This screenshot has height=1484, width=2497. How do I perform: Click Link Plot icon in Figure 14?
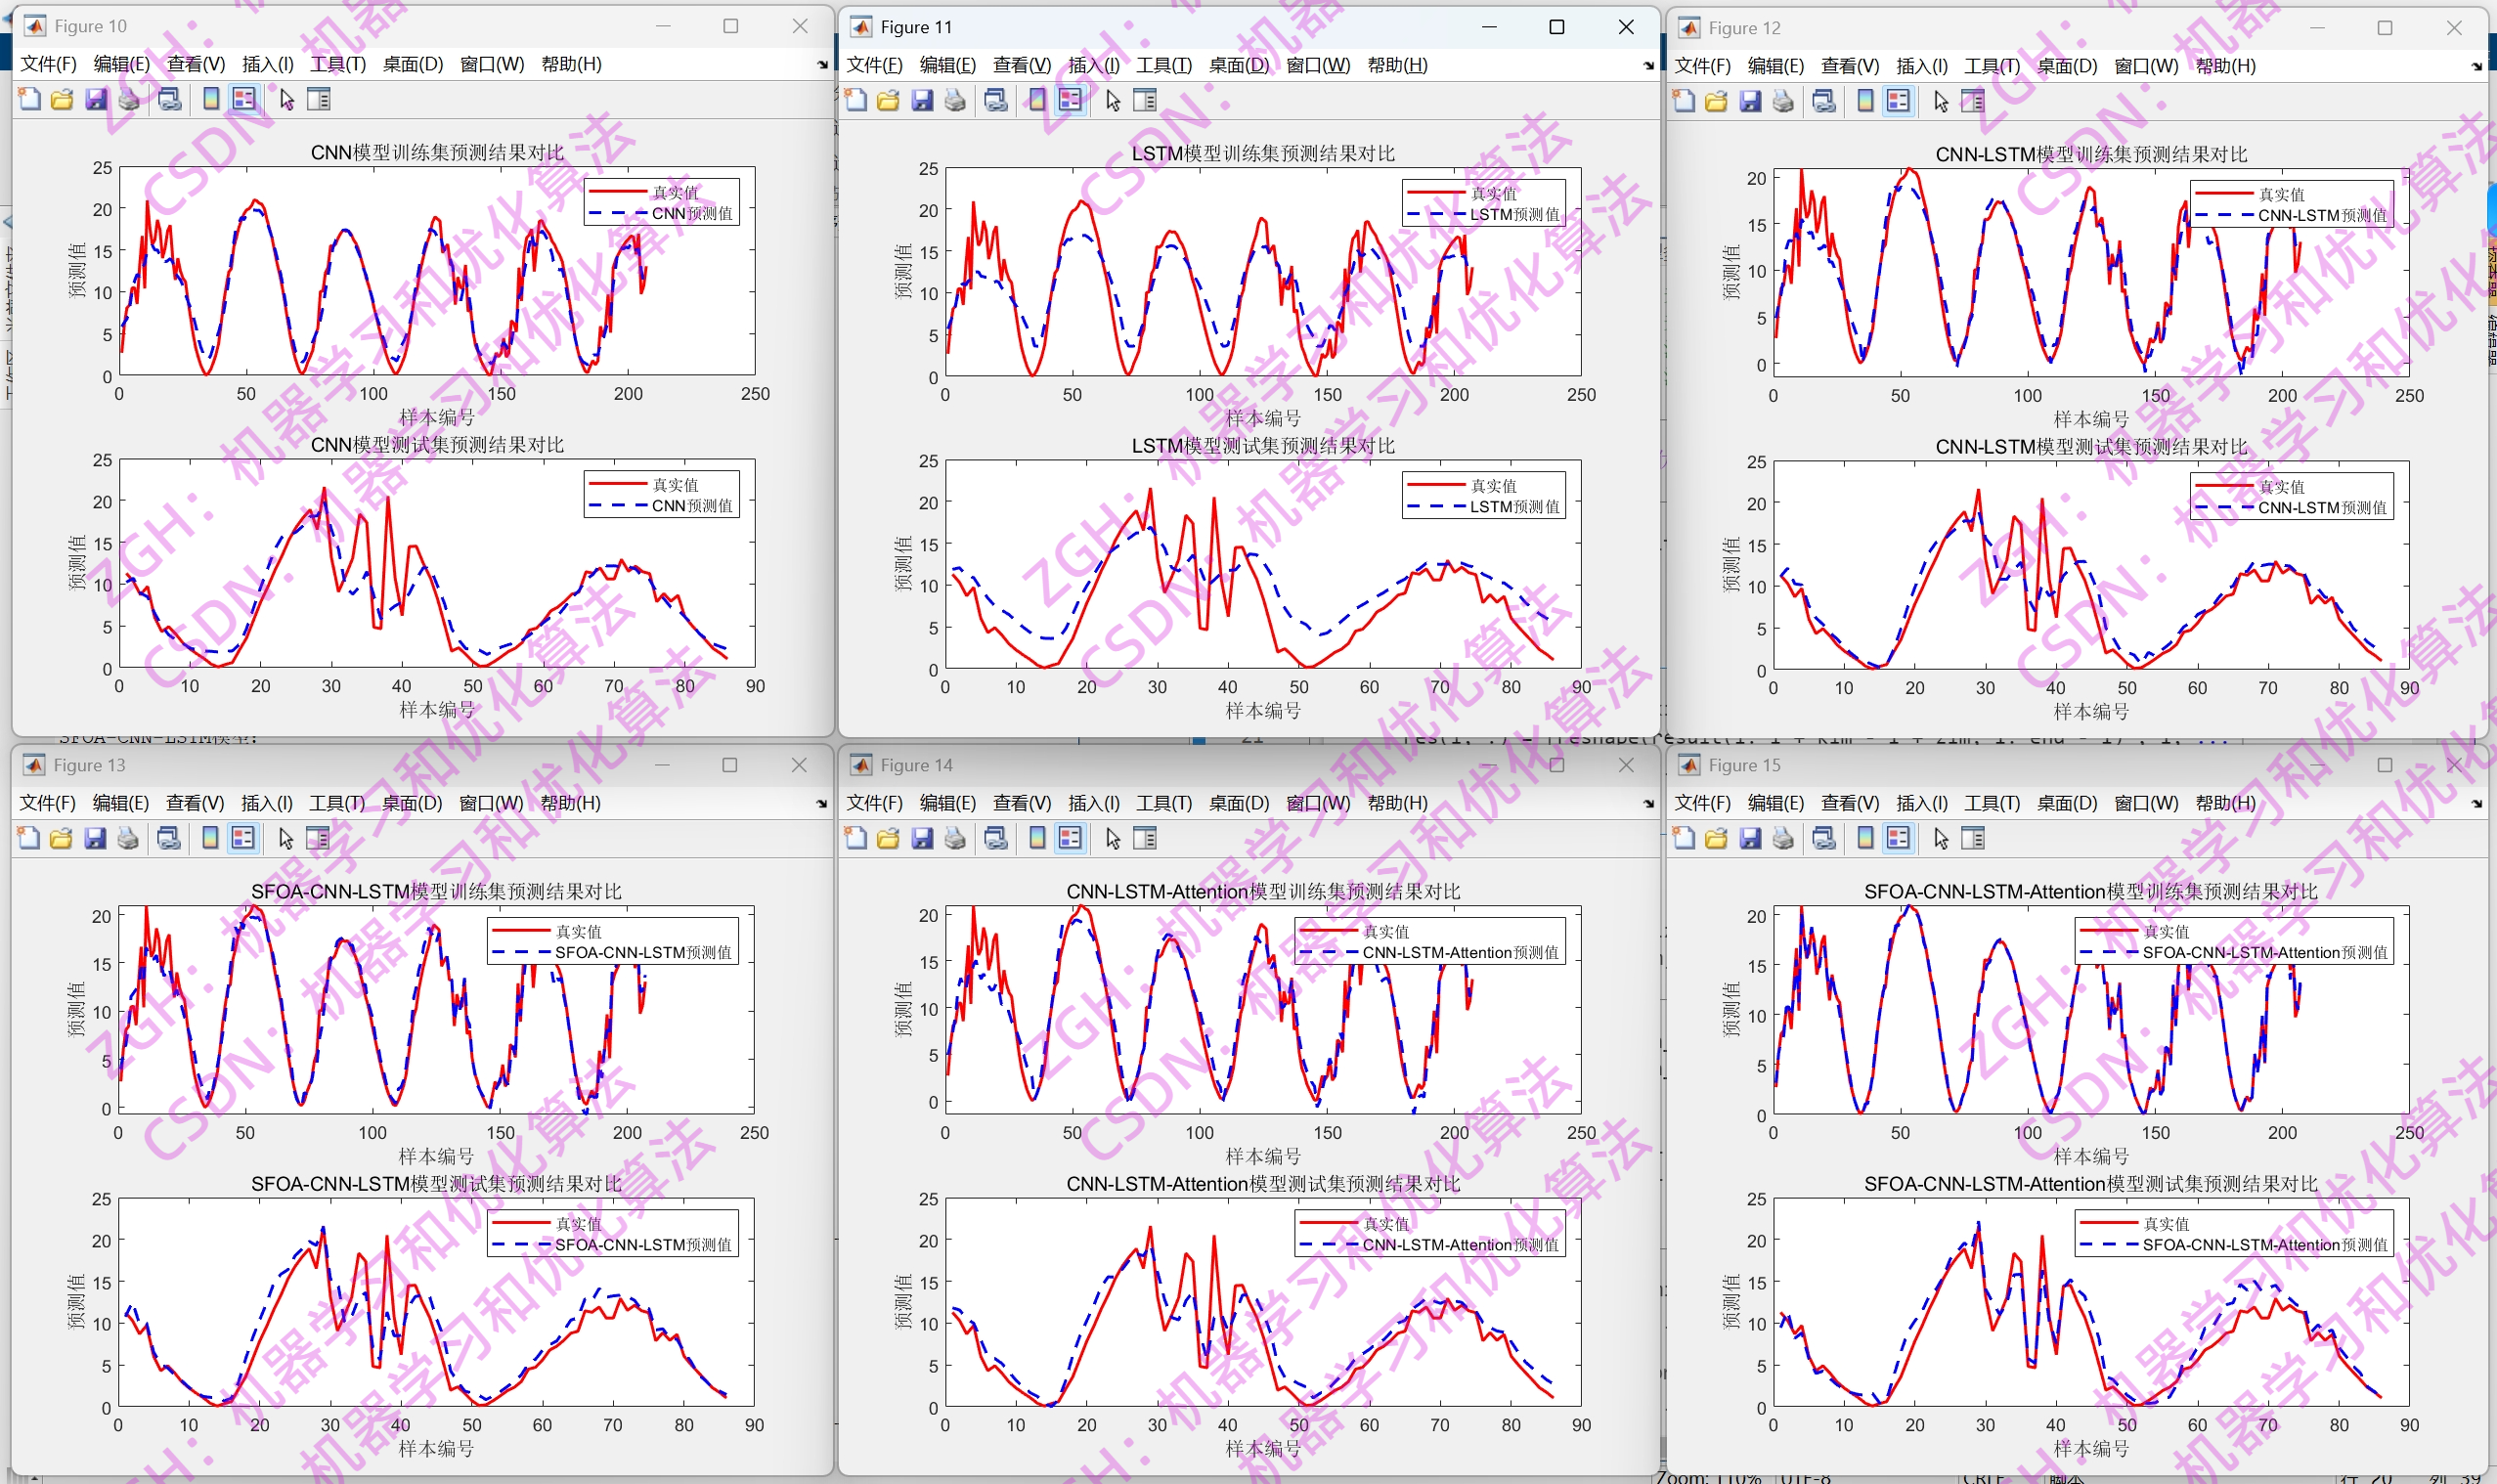click(996, 838)
